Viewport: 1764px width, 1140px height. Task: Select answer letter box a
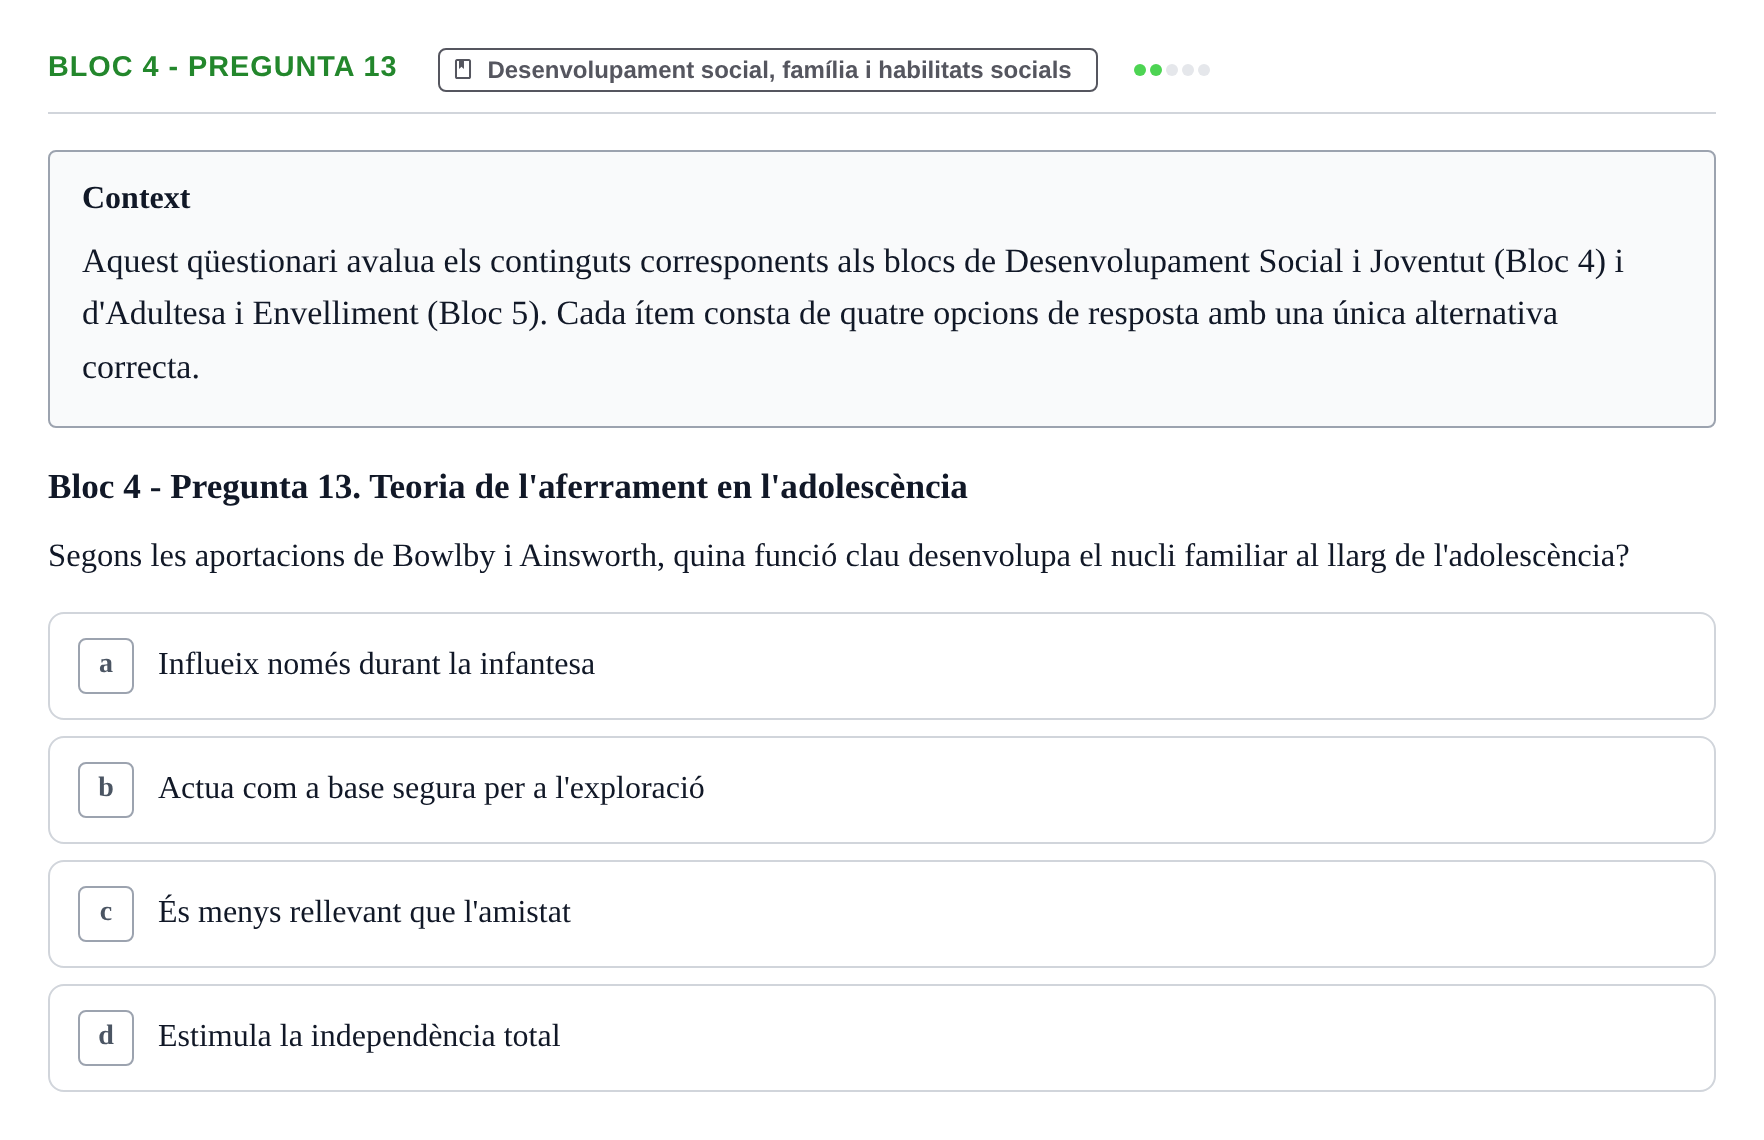click(106, 666)
